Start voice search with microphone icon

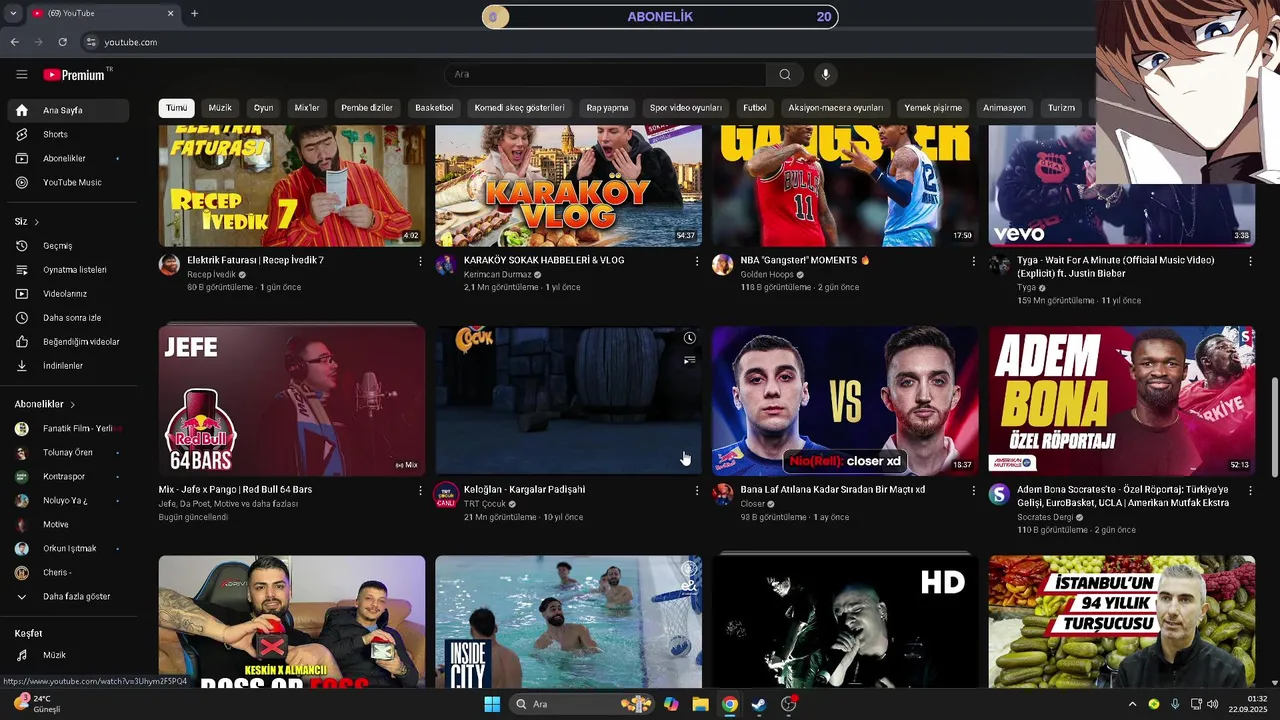[x=825, y=74]
